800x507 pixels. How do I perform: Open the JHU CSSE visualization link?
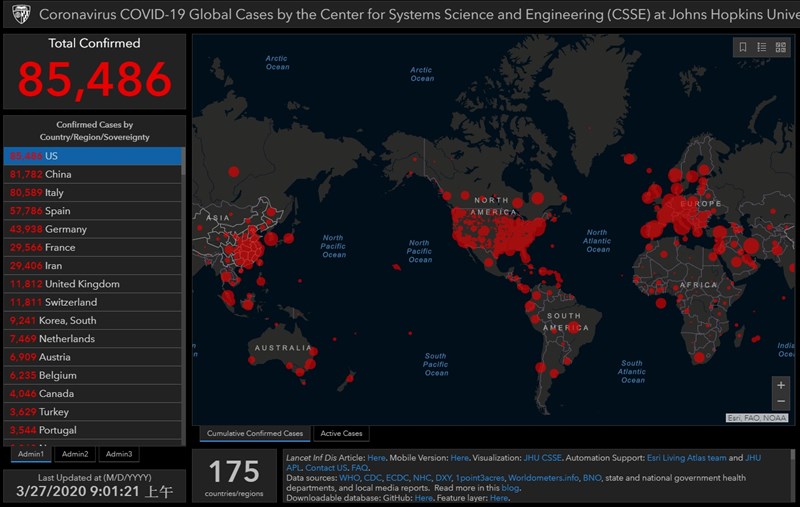pyautogui.click(x=542, y=458)
